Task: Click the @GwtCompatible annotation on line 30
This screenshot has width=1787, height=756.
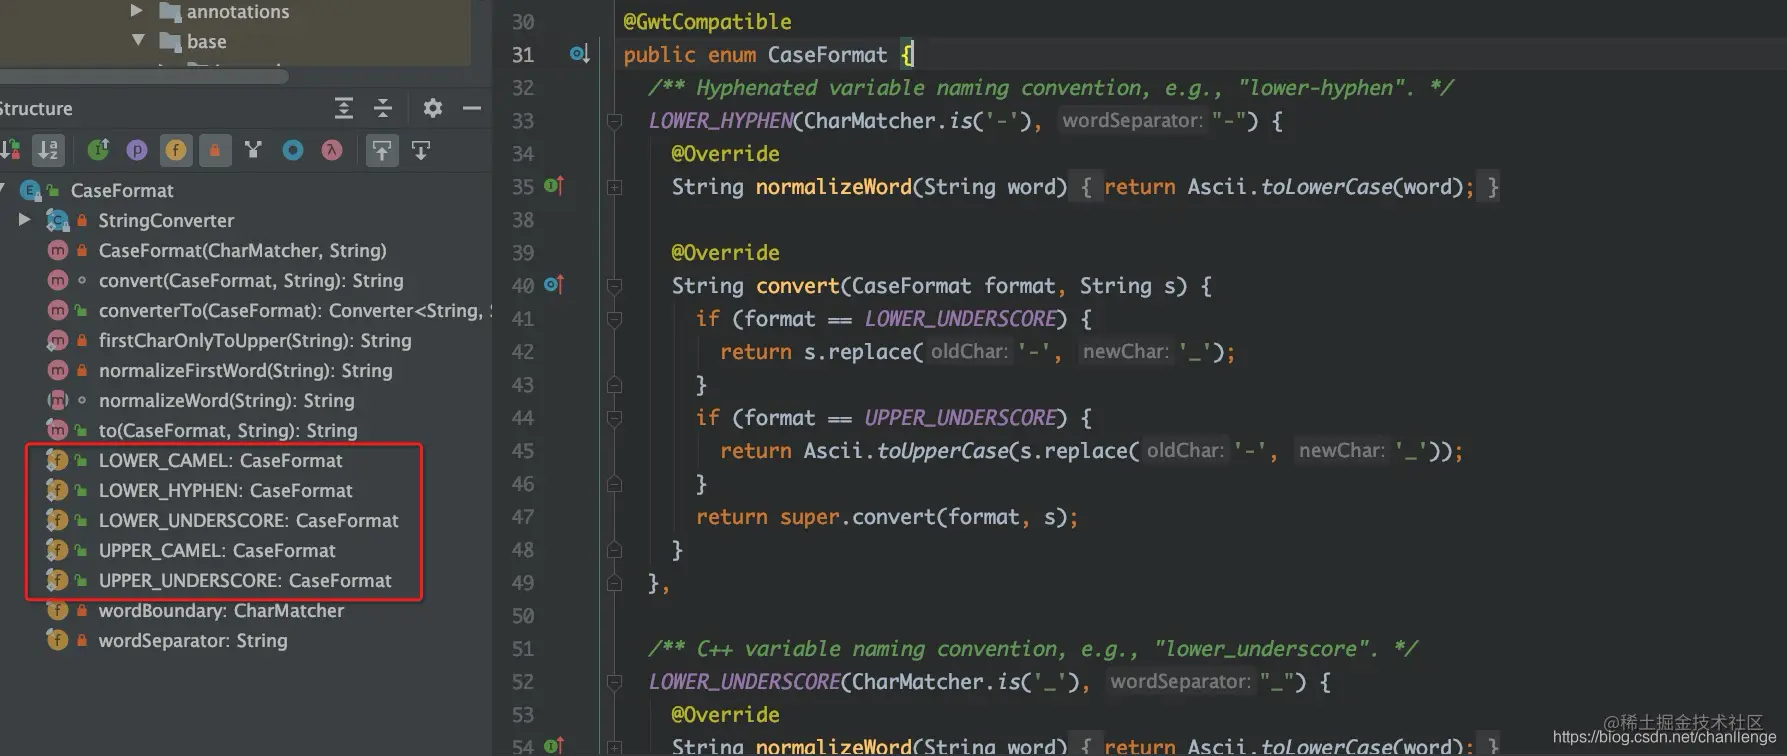Action: point(707,21)
